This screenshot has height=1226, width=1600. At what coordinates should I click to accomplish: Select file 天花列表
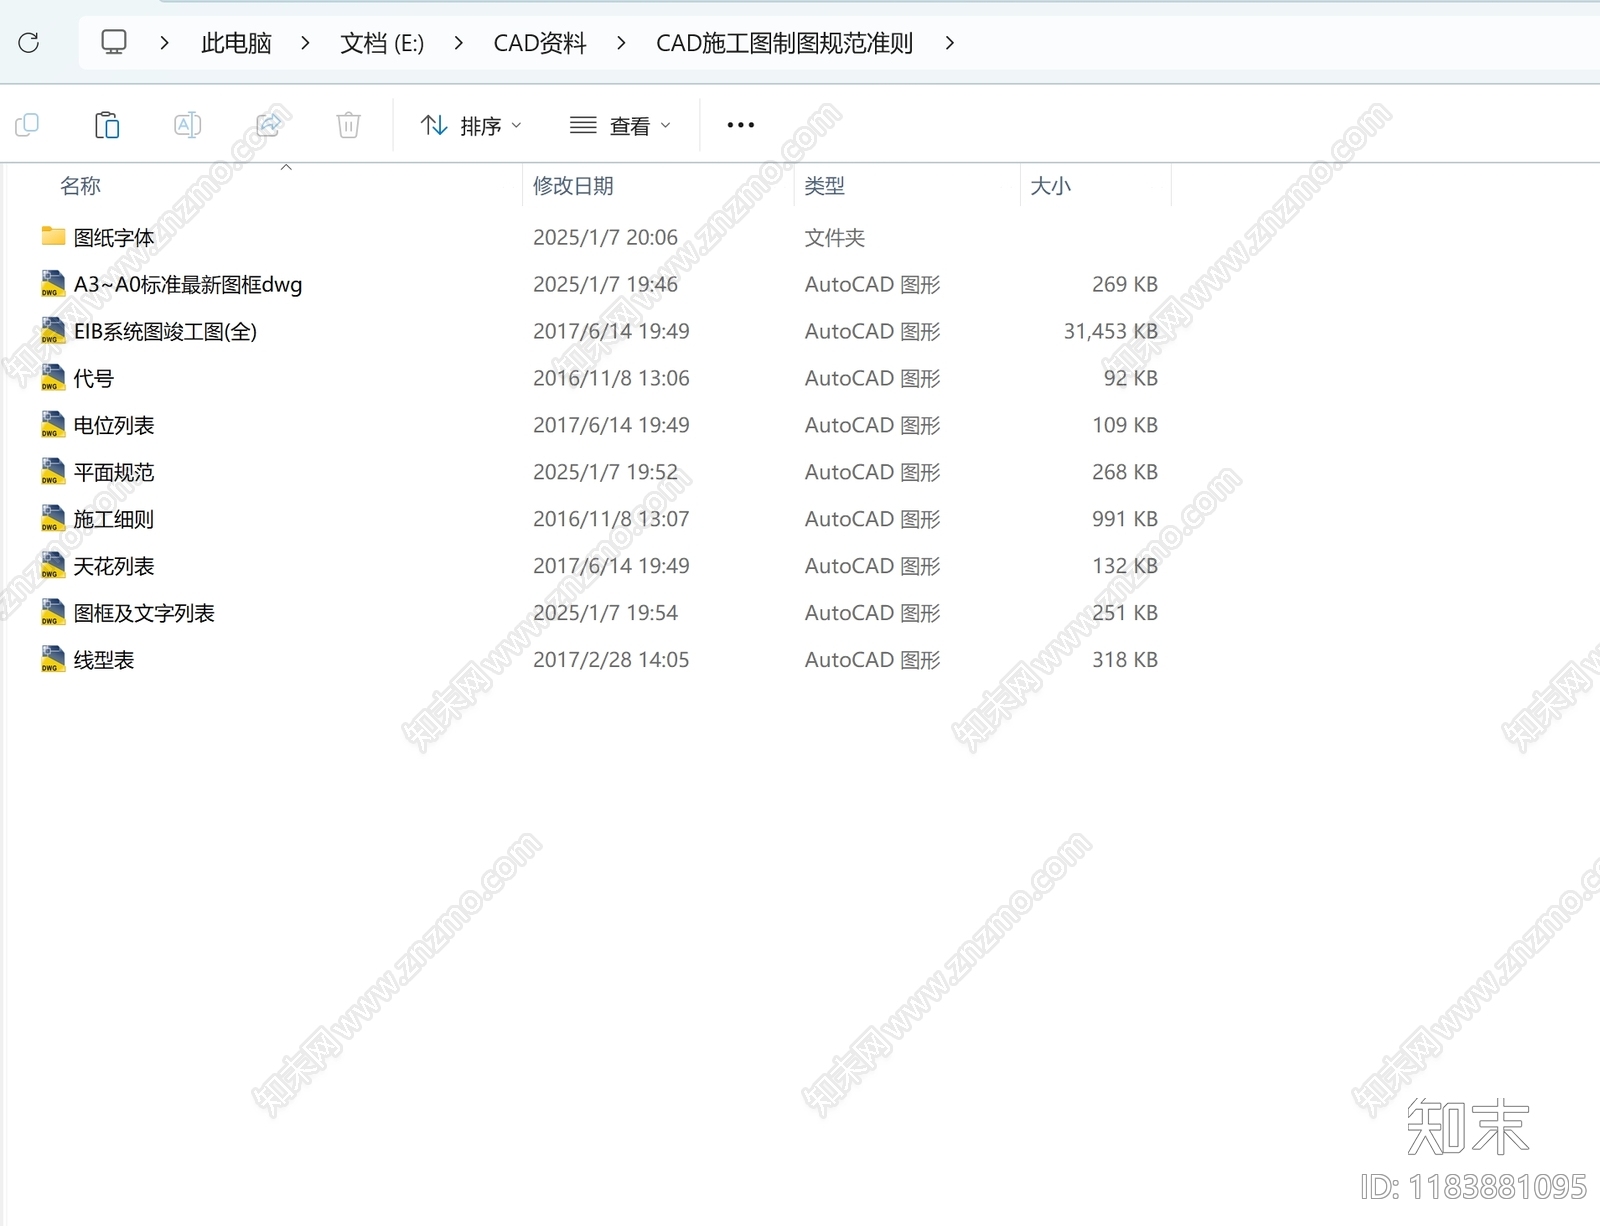coord(114,567)
